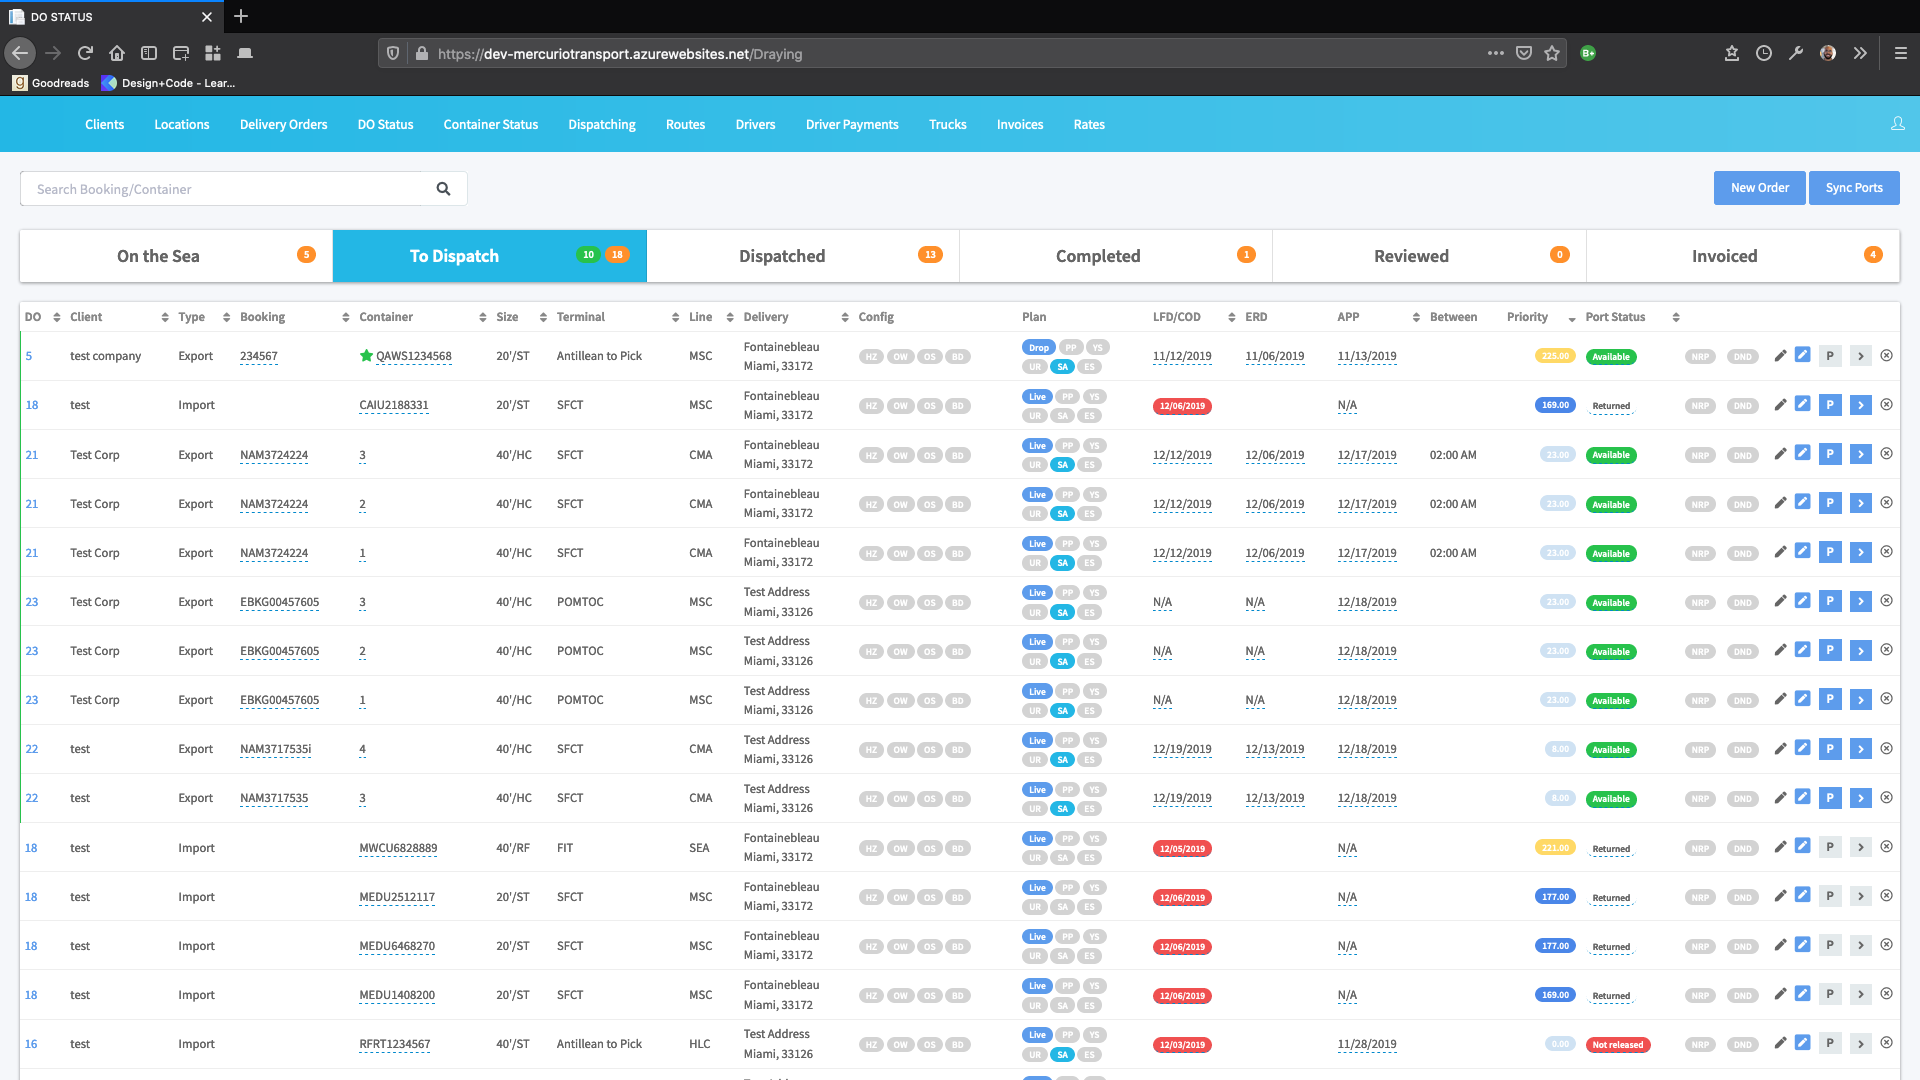Open user profile icon in top navigation
This screenshot has height=1080, width=1920.
pyautogui.click(x=1897, y=124)
